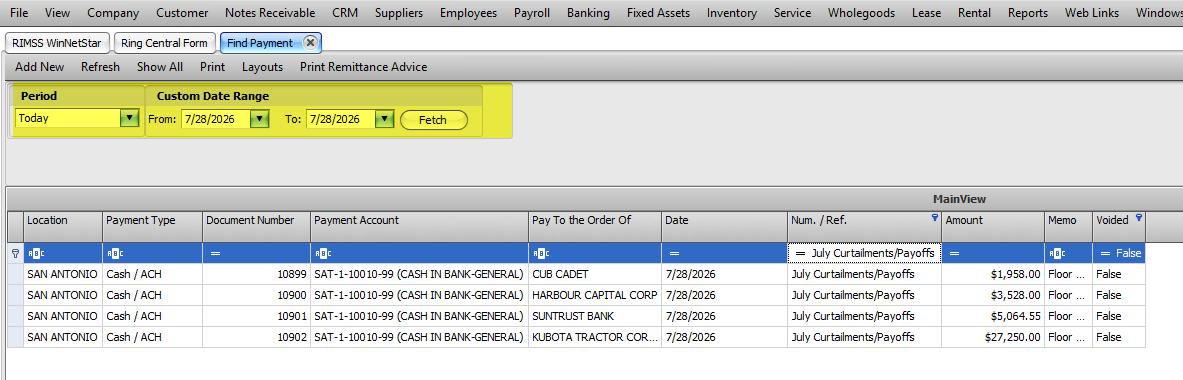The height and width of the screenshot is (380, 1183).
Task: Open the Employees menu
Action: click(x=469, y=13)
